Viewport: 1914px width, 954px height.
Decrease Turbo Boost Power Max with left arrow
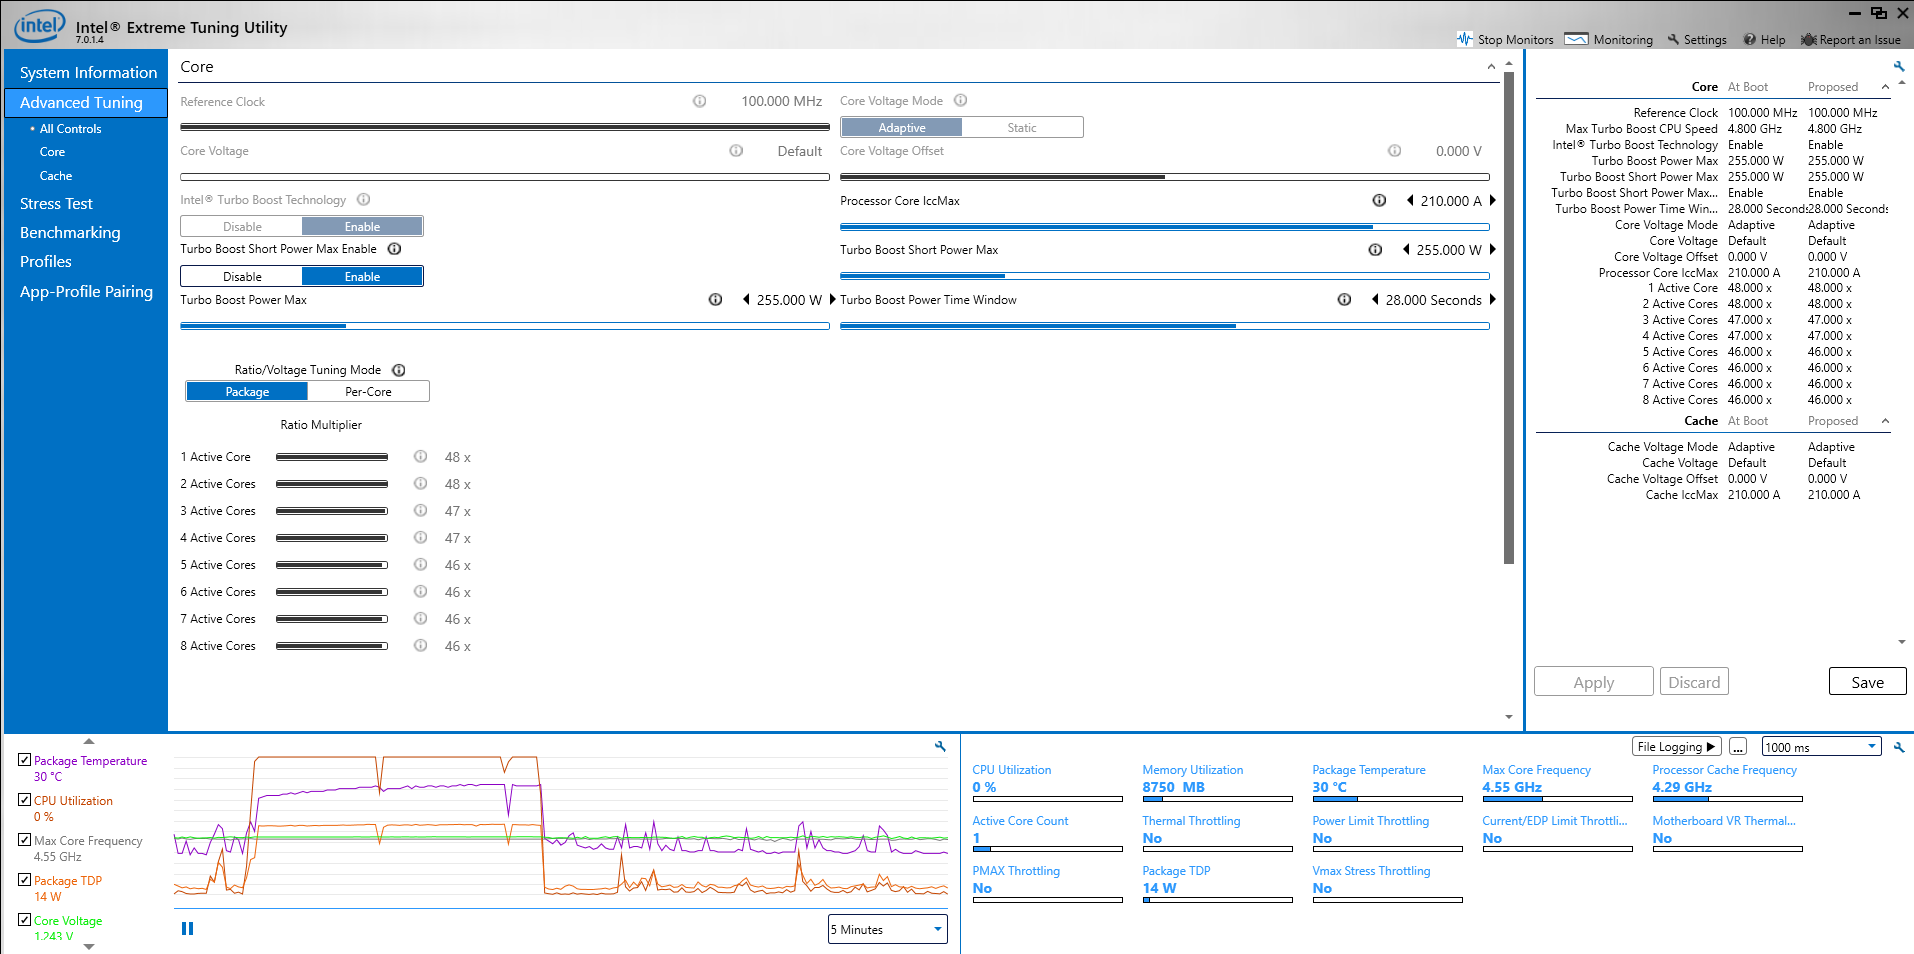point(746,300)
